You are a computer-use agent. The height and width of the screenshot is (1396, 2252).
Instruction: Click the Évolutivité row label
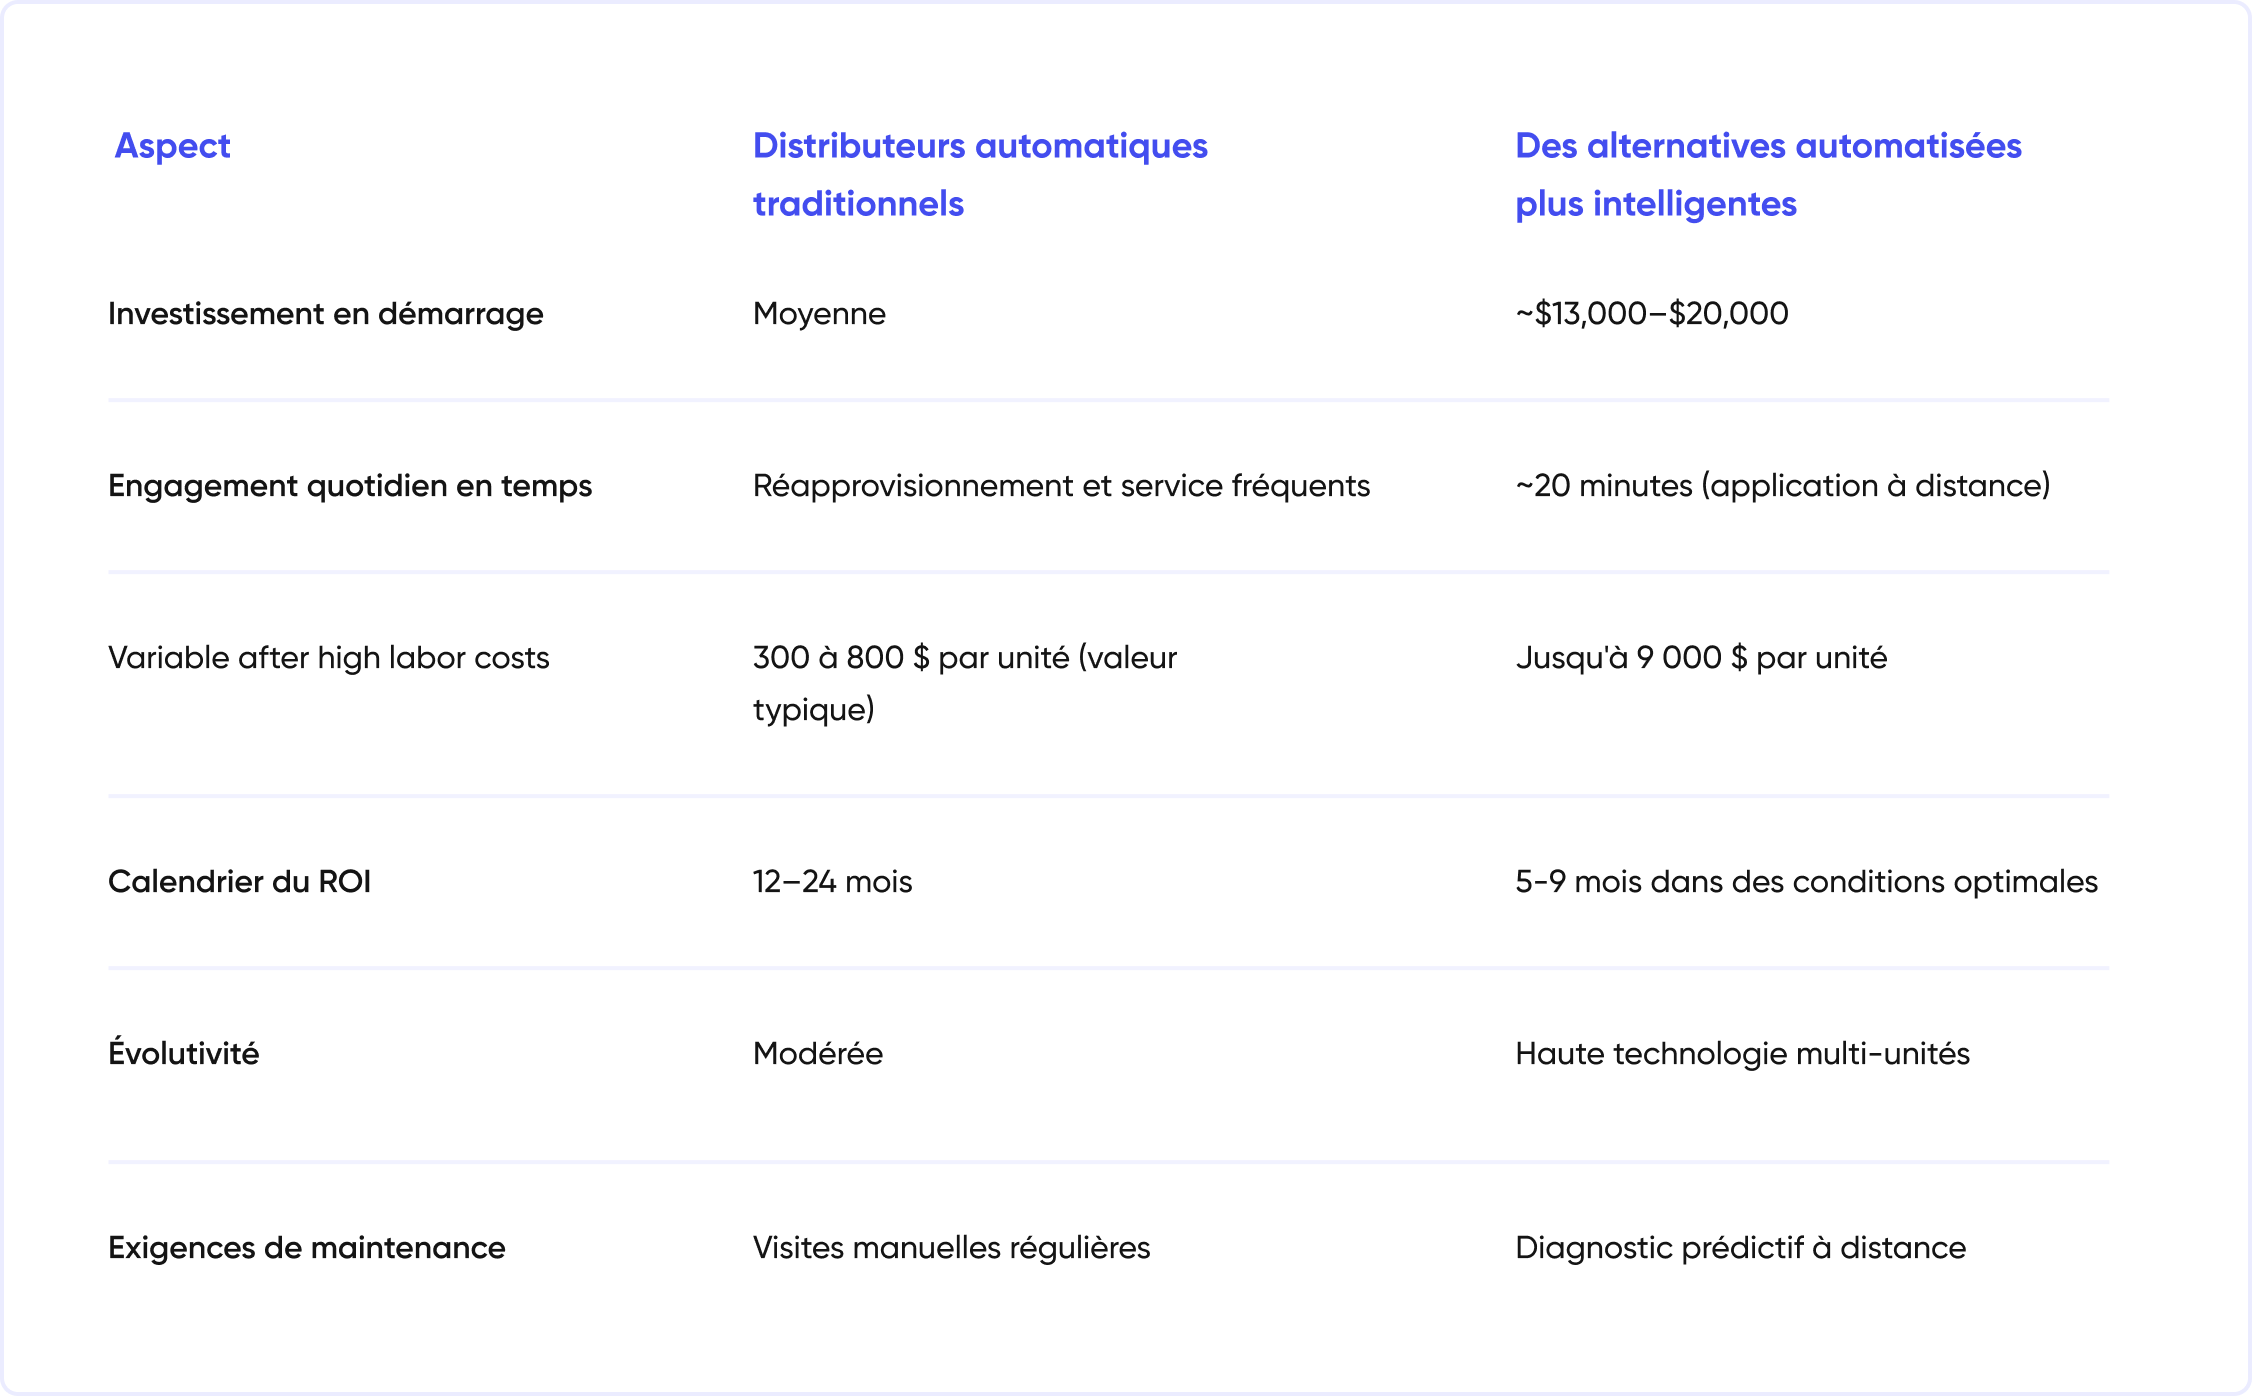(x=183, y=1054)
